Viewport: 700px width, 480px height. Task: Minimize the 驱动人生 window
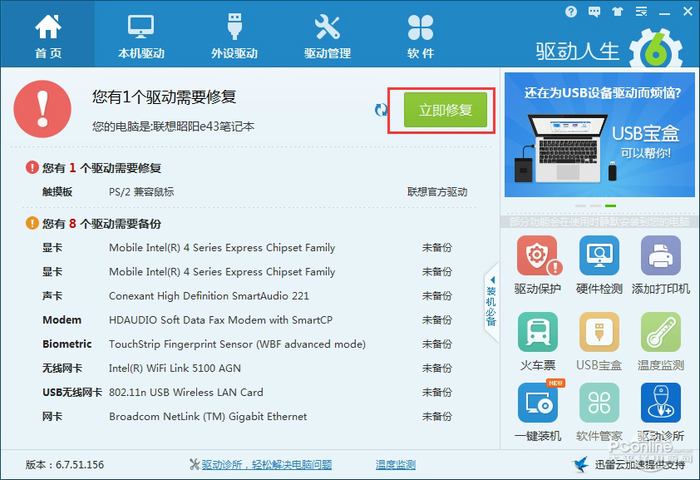point(665,13)
